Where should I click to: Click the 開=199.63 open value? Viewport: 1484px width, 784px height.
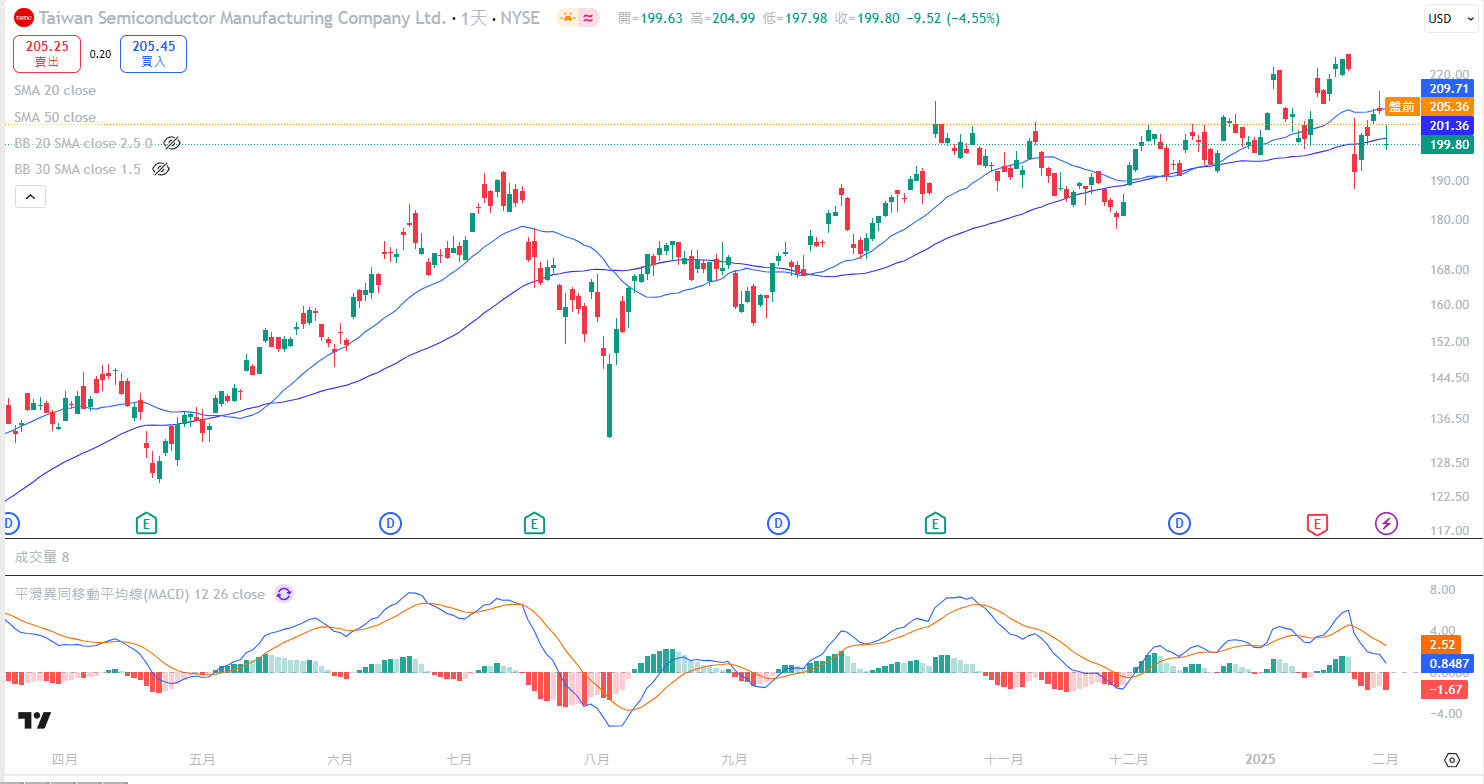(651, 18)
